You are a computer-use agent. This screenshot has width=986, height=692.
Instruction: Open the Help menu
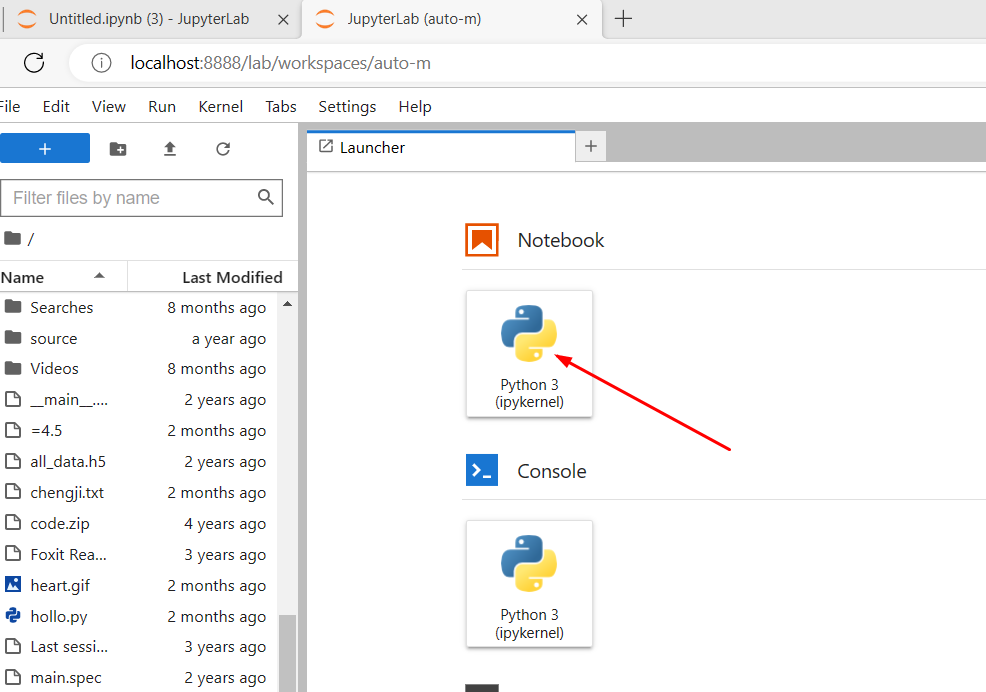point(415,106)
